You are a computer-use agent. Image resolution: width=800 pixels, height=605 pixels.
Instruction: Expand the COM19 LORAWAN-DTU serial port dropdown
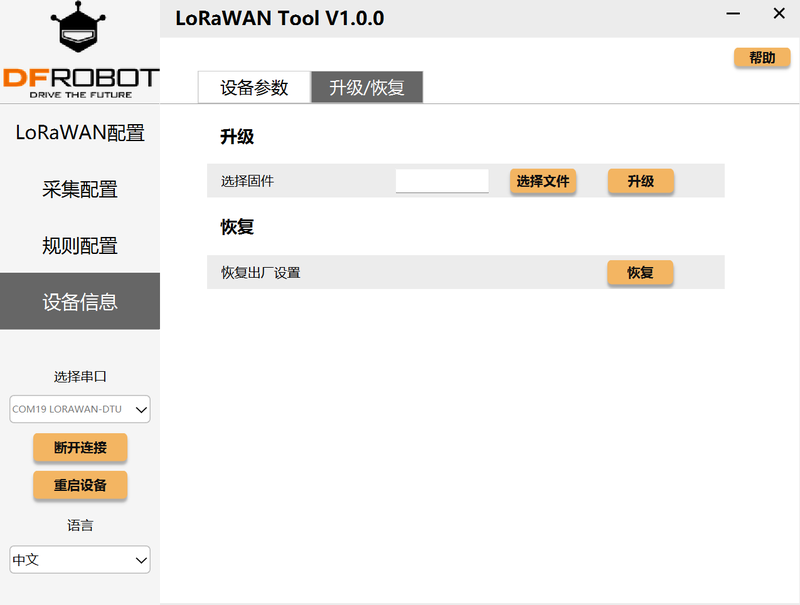80,408
